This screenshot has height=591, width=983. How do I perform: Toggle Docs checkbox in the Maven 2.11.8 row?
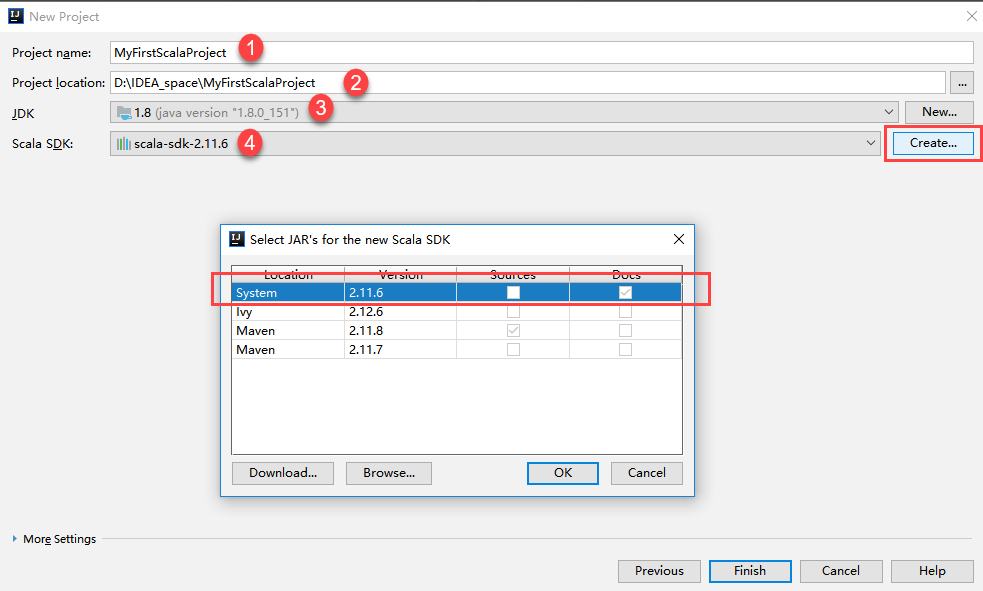click(625, 330)
